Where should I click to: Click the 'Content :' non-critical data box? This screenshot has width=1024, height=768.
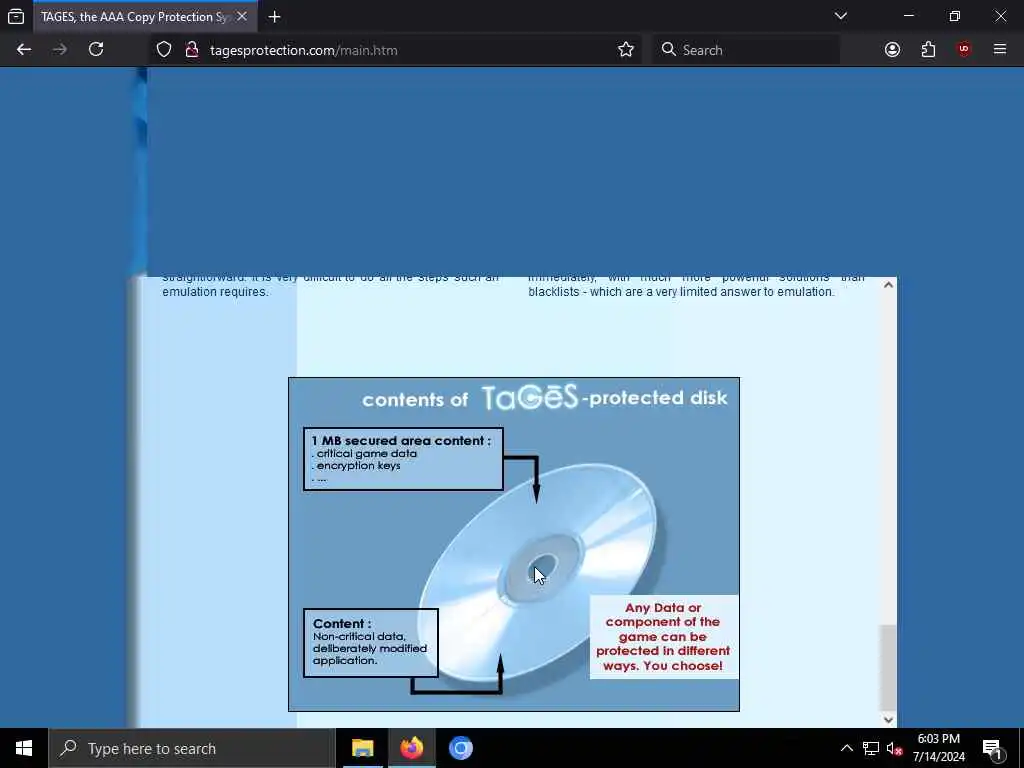pos(370,643)
